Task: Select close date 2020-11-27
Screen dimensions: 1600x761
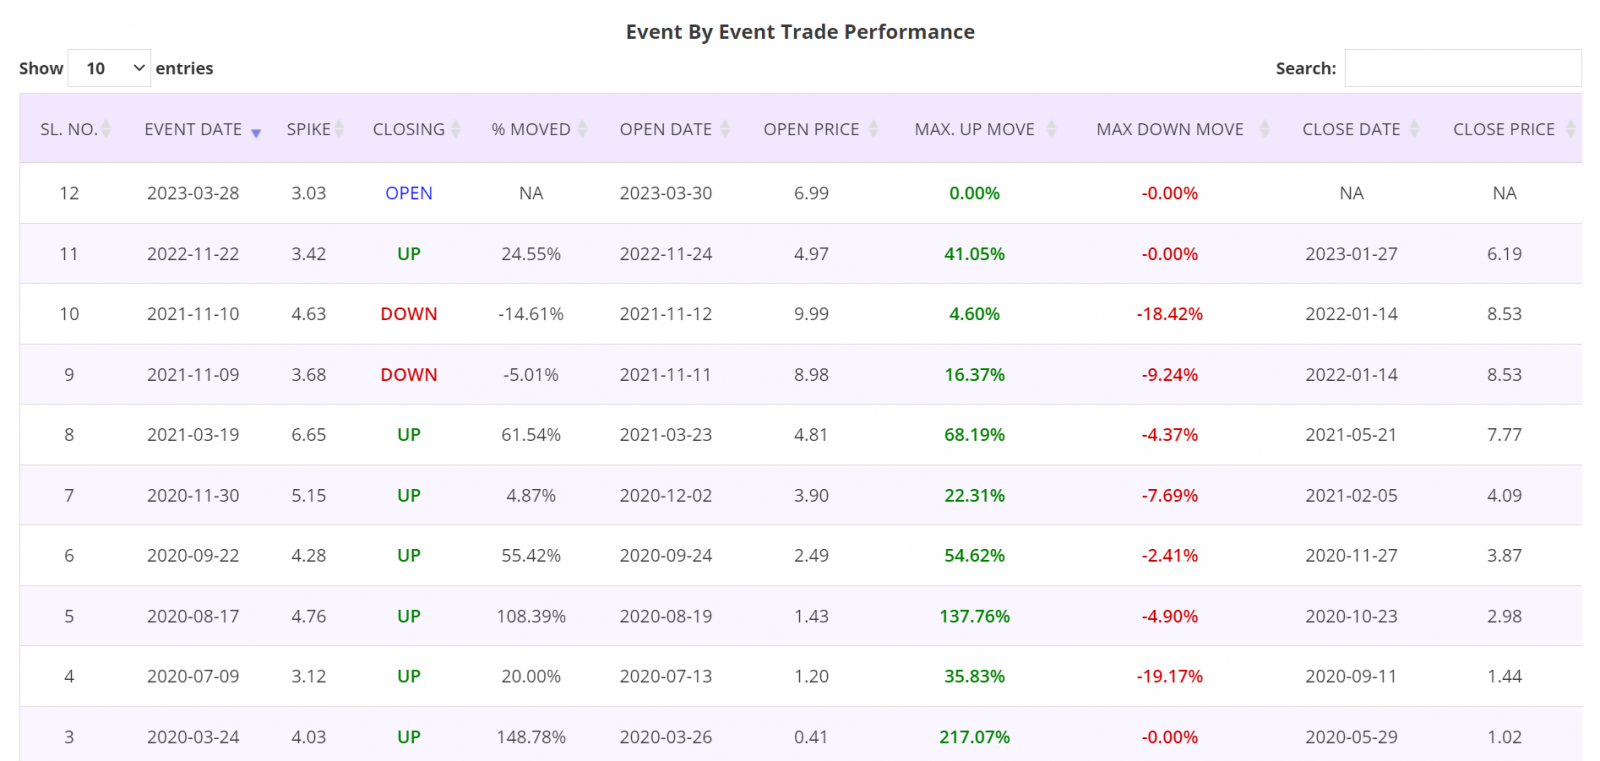Action: coord(1352,556)
